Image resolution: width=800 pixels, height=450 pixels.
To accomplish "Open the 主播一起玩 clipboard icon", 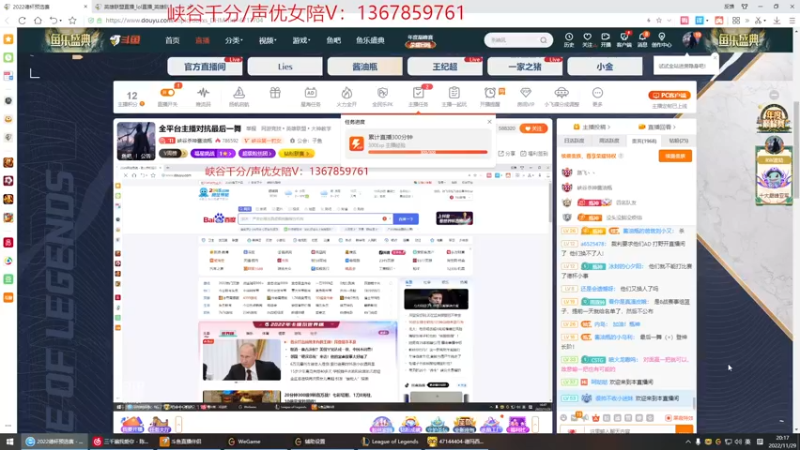I will tap(454, 93).
